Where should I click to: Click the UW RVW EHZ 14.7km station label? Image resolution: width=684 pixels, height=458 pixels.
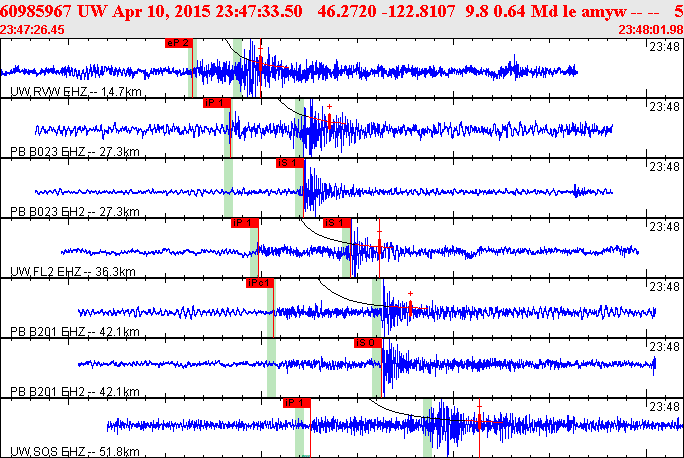point(76,92)
